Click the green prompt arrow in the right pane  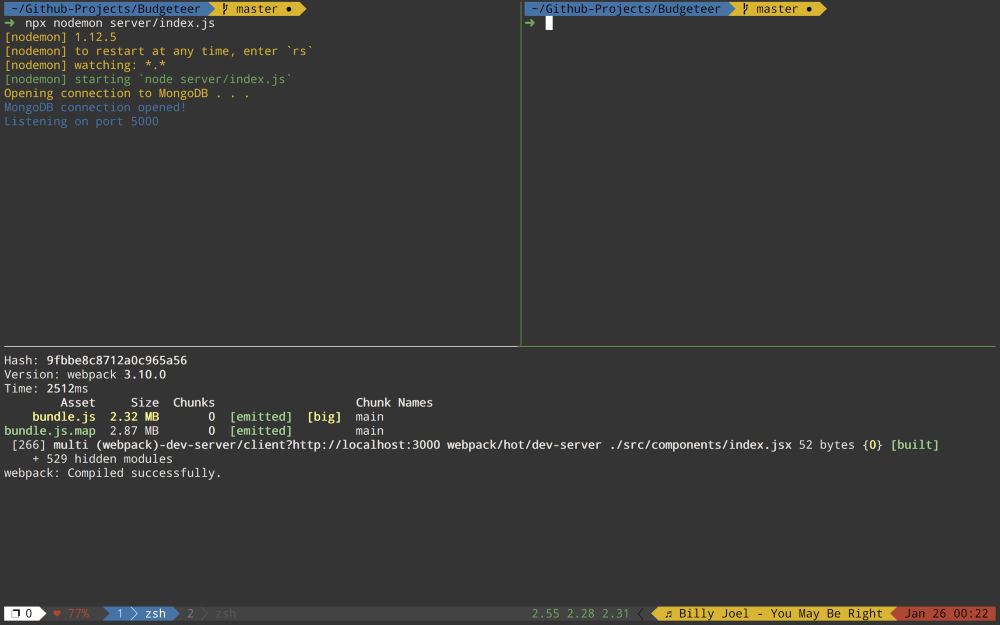(x=528, y=22)
